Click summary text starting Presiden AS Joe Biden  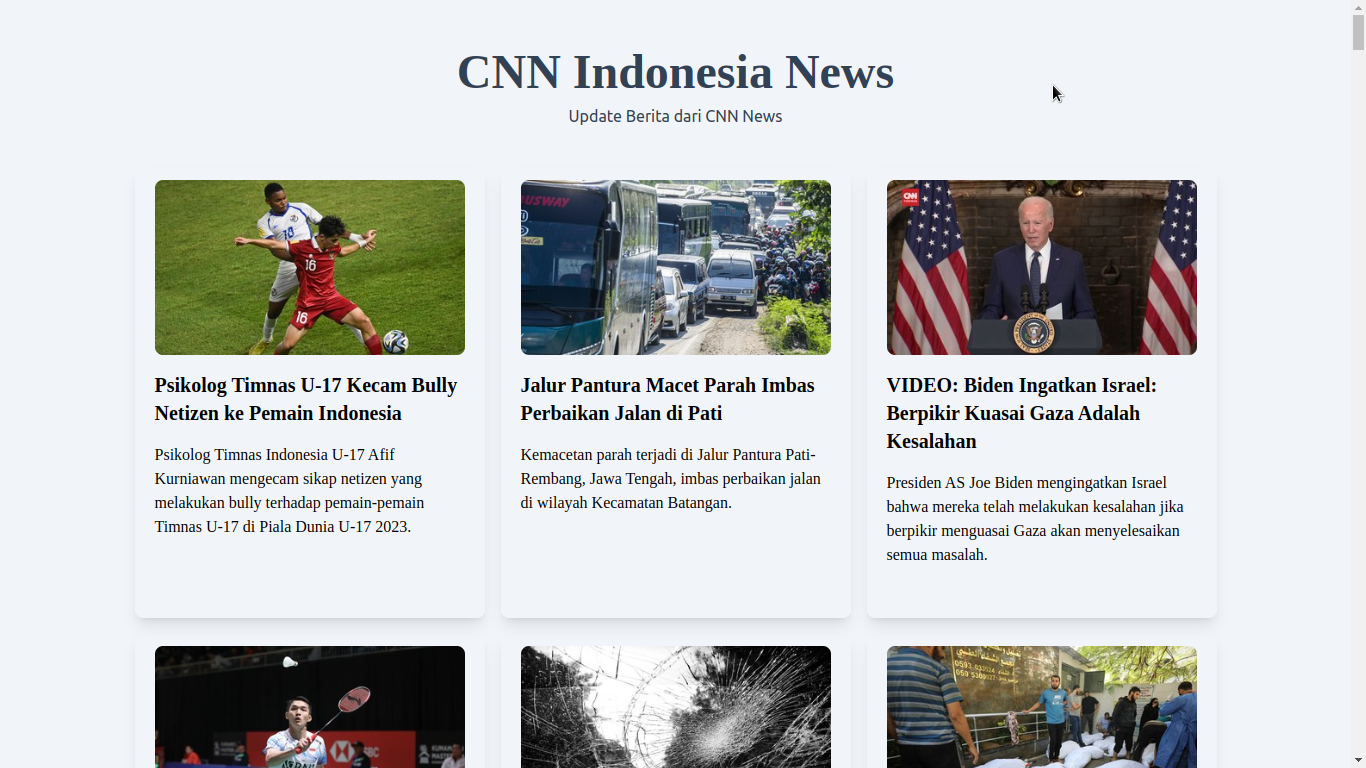coord(1035,518)
